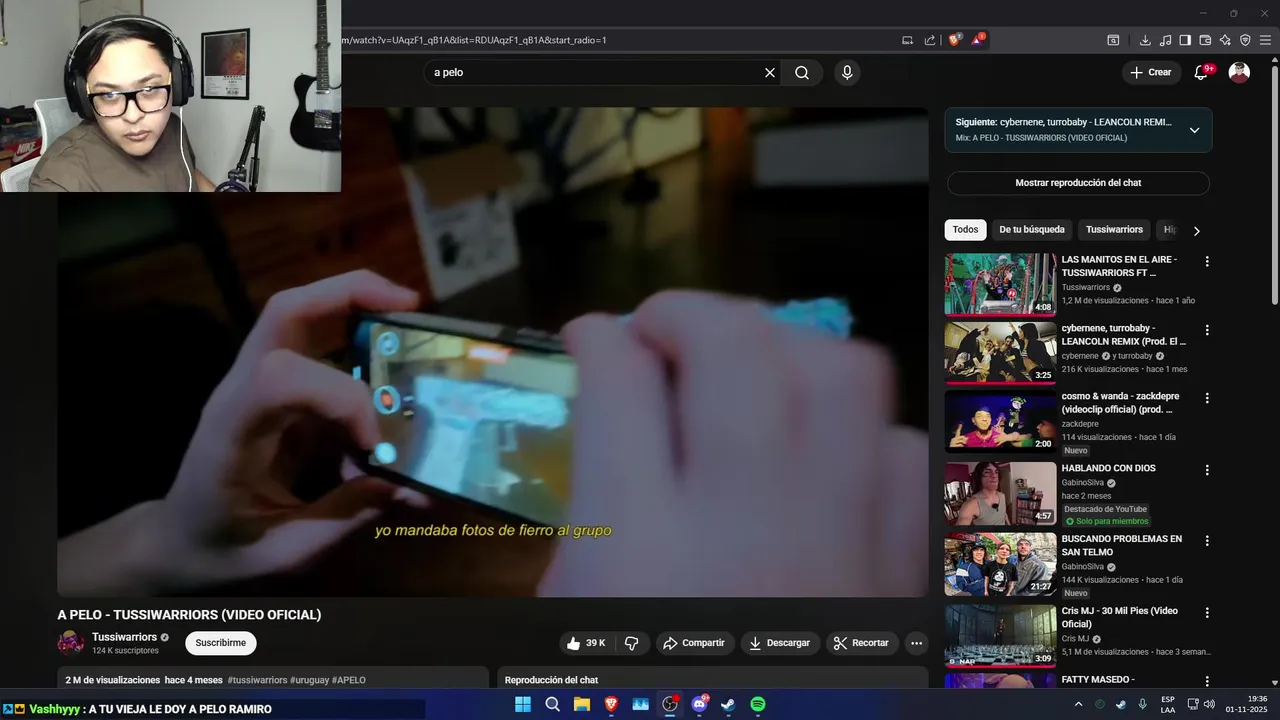Open browser downloads panel
Screen dimensions: 1280x720
1145,40
